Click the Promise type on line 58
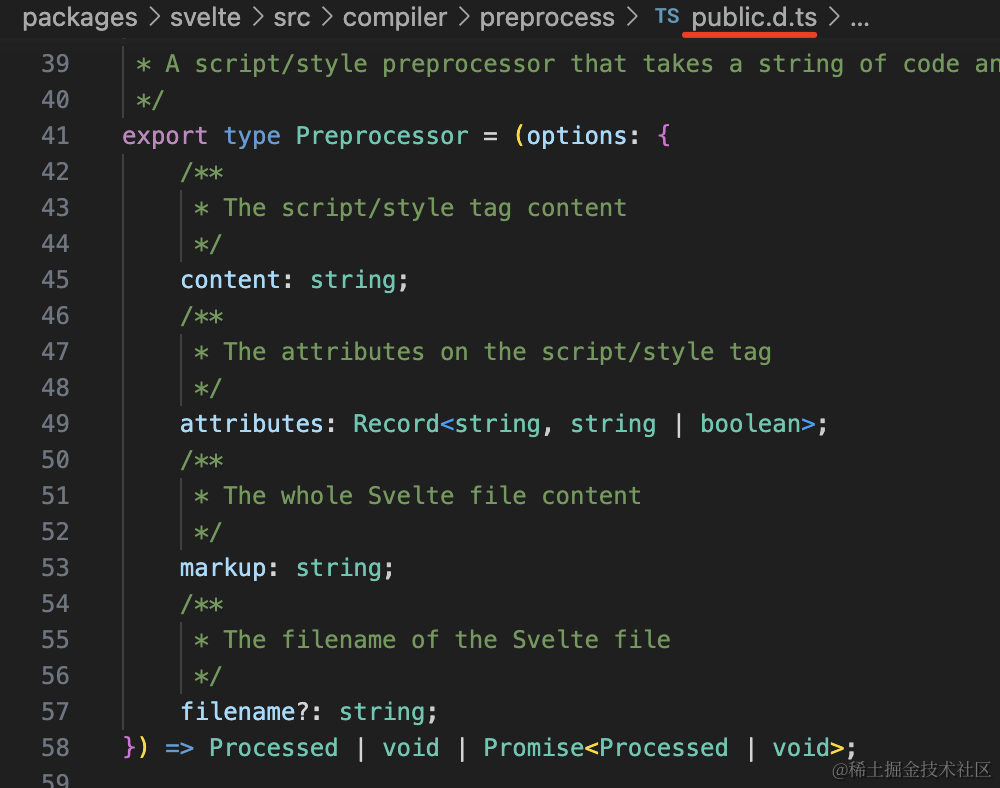 point(533,748)
